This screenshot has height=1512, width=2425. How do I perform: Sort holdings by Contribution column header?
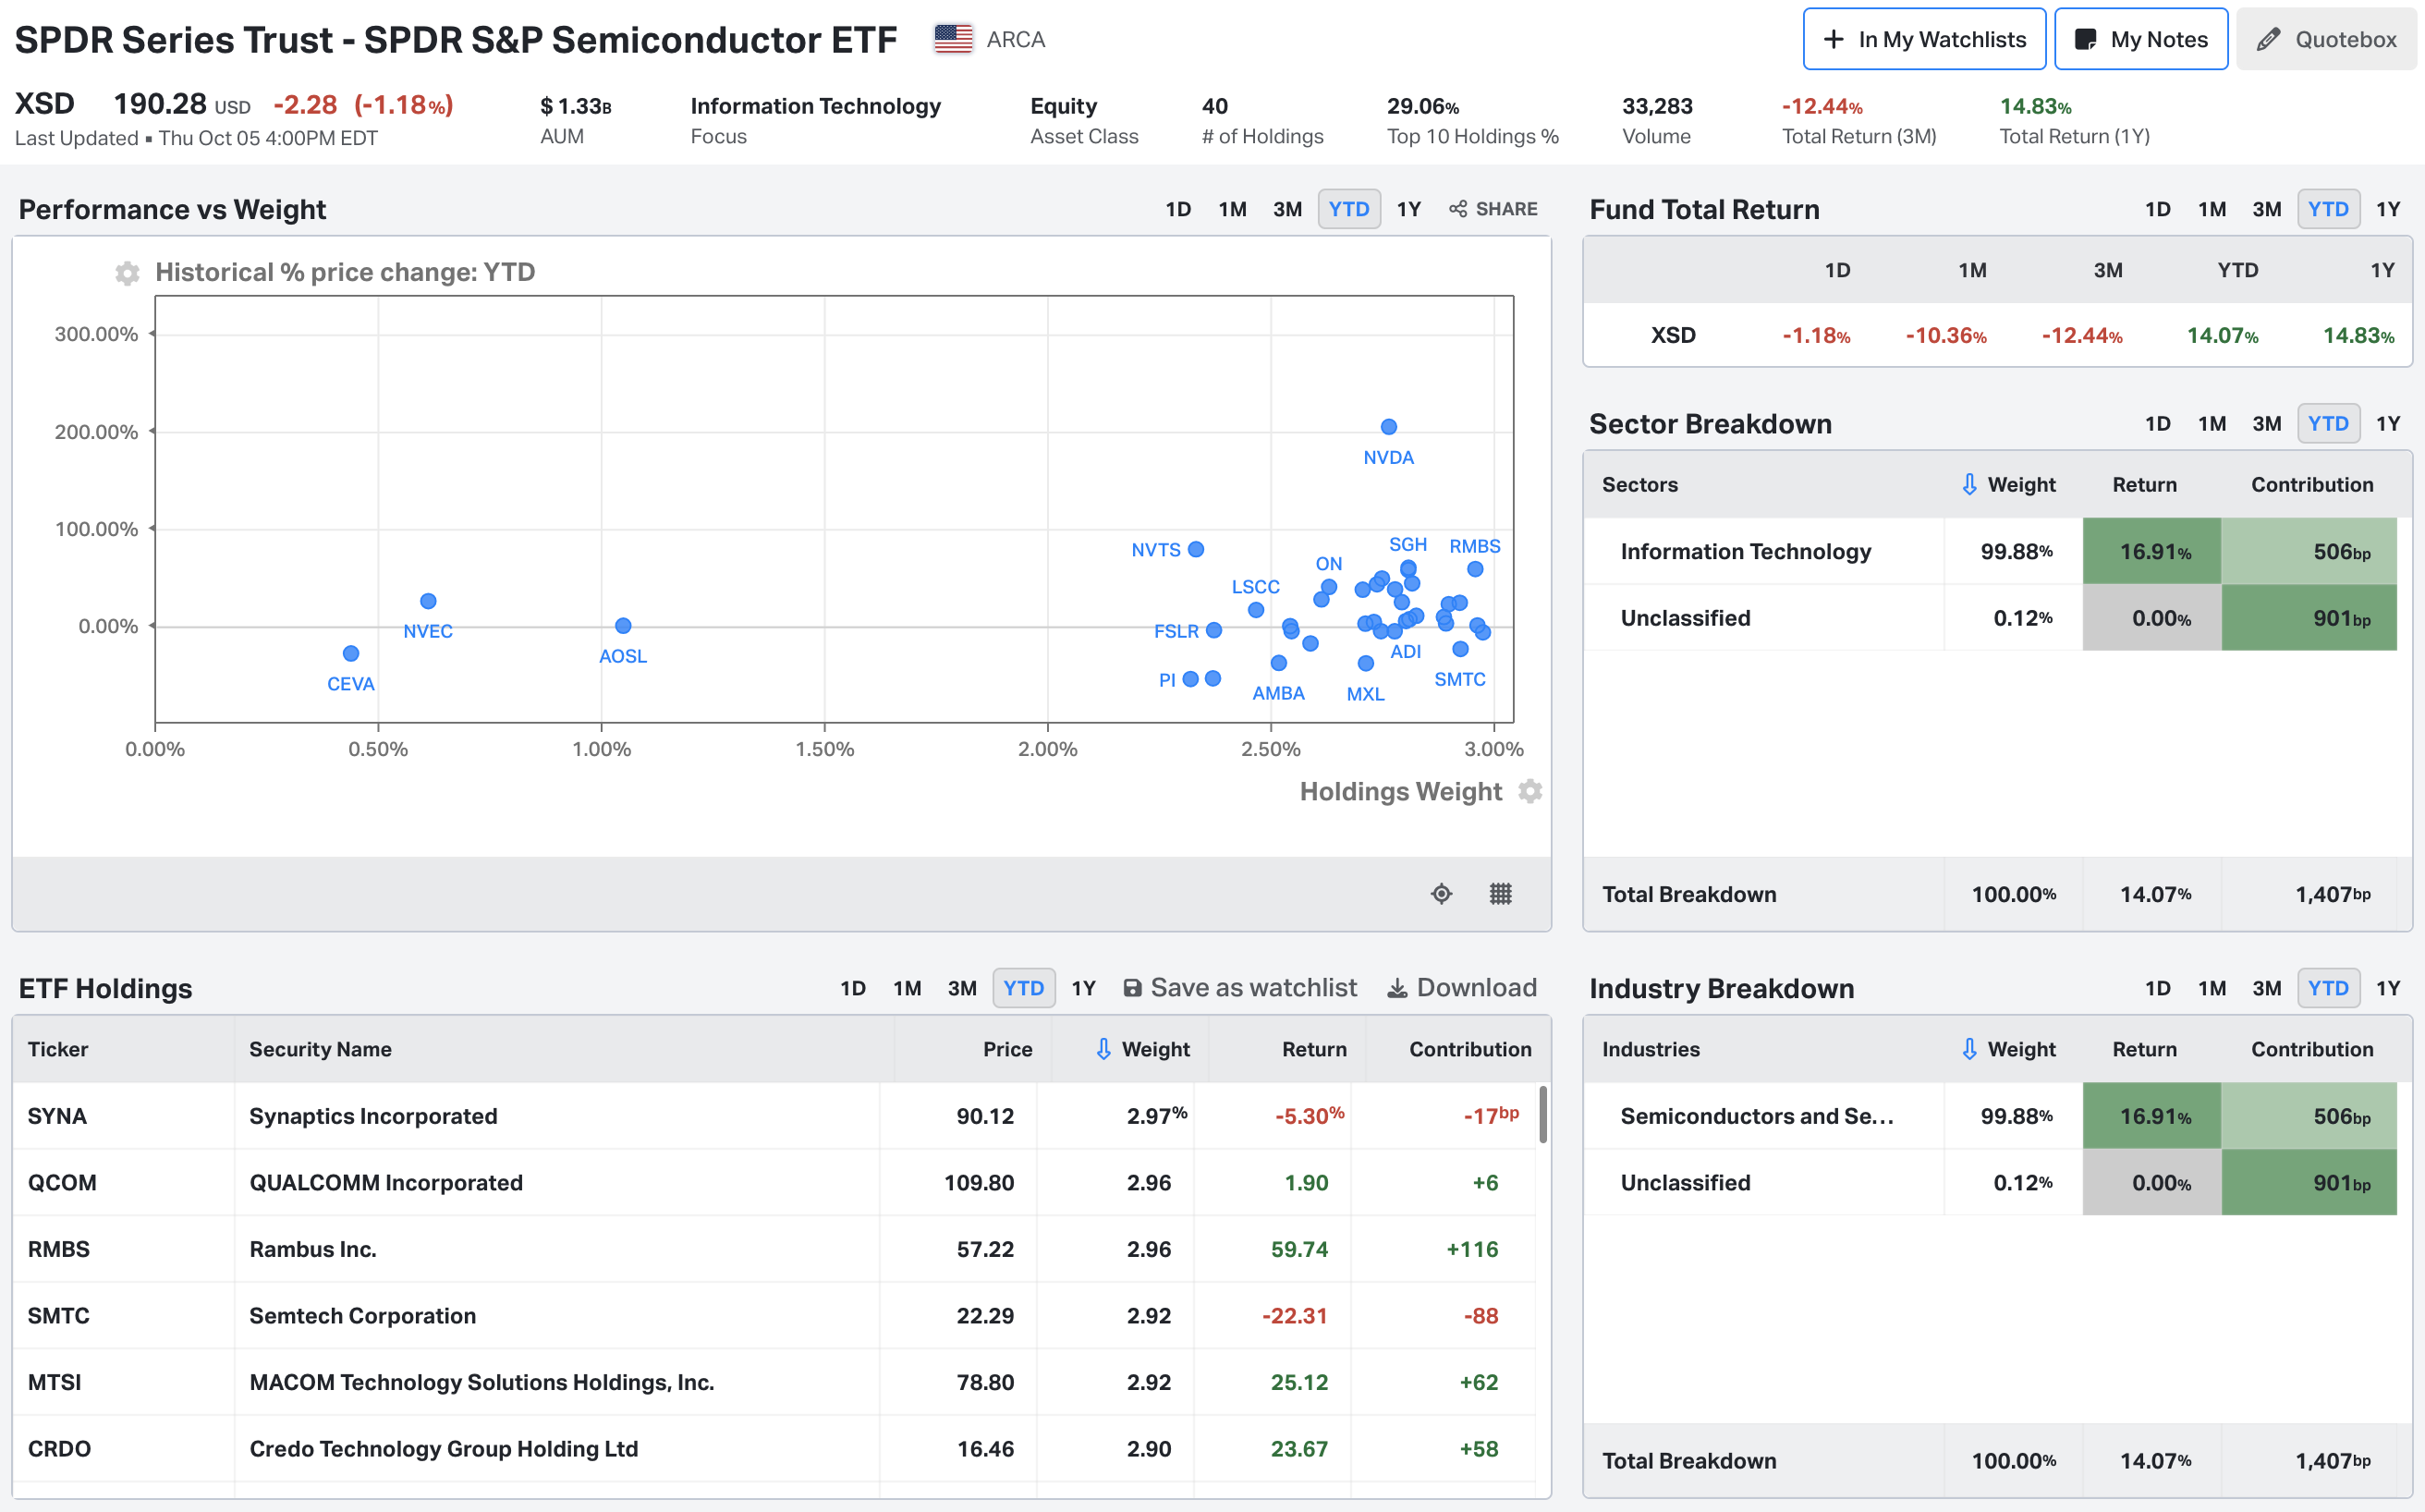tap(1470, 1049)
